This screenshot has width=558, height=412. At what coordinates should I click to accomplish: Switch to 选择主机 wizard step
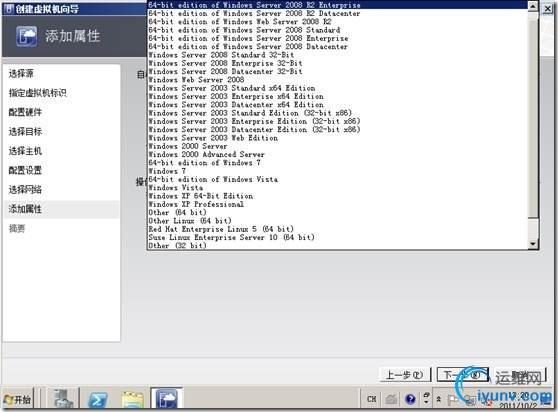25,151
